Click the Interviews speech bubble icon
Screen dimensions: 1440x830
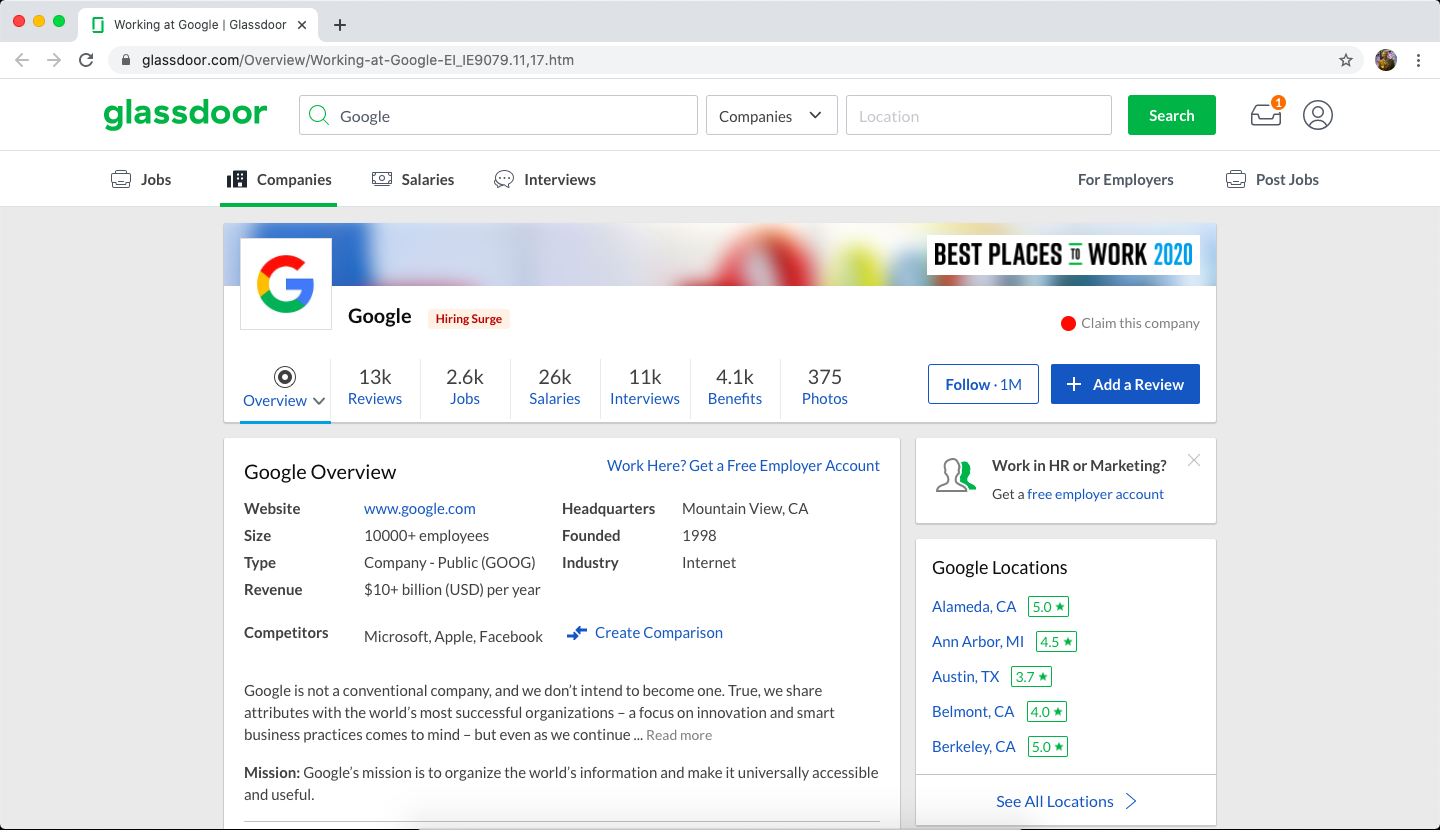click(504, 180)
